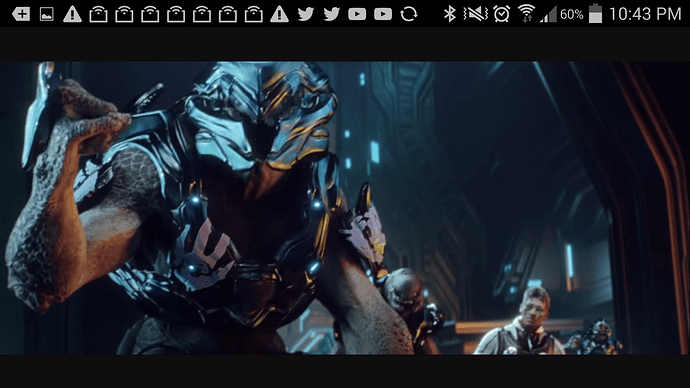Open the second YouTube notification icon
Screen dimensions: 690x388
[383, 14]
